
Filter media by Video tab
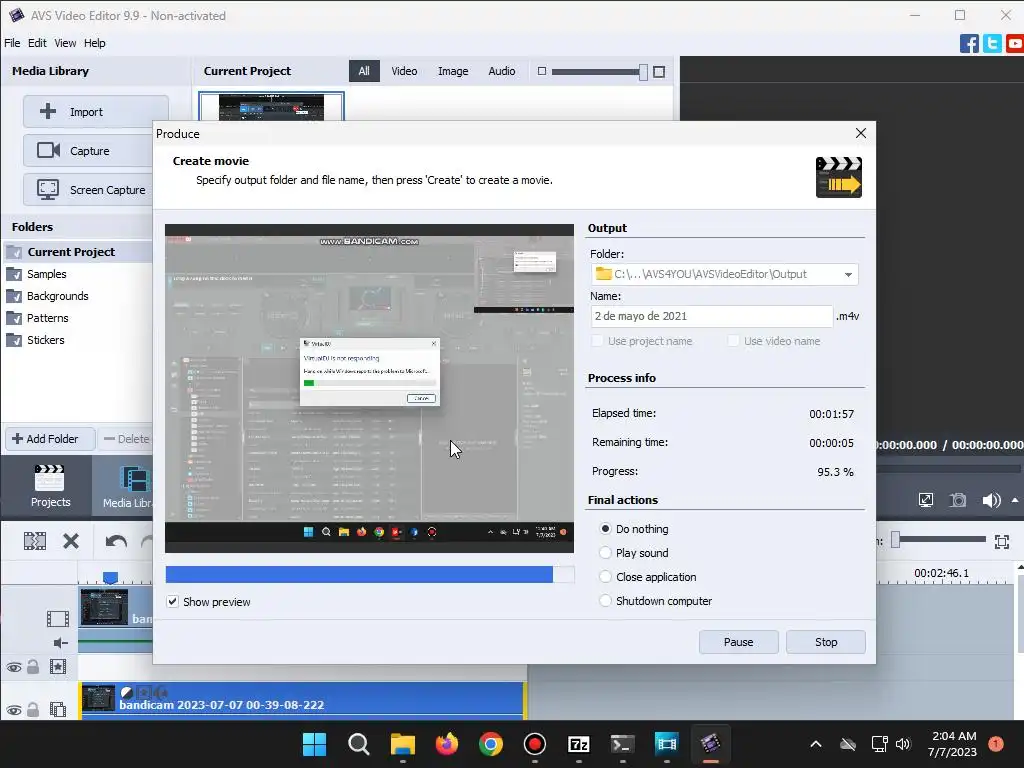[404, 71]
